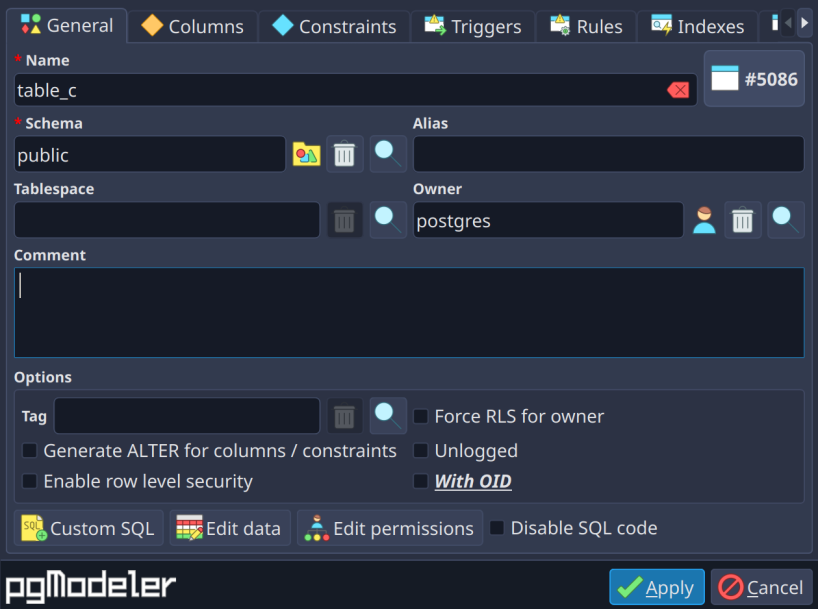The width and height of the screenshot is (818, 609).
Task: Open Tag picker with magnifier icon
Action: tap(388, 415)
